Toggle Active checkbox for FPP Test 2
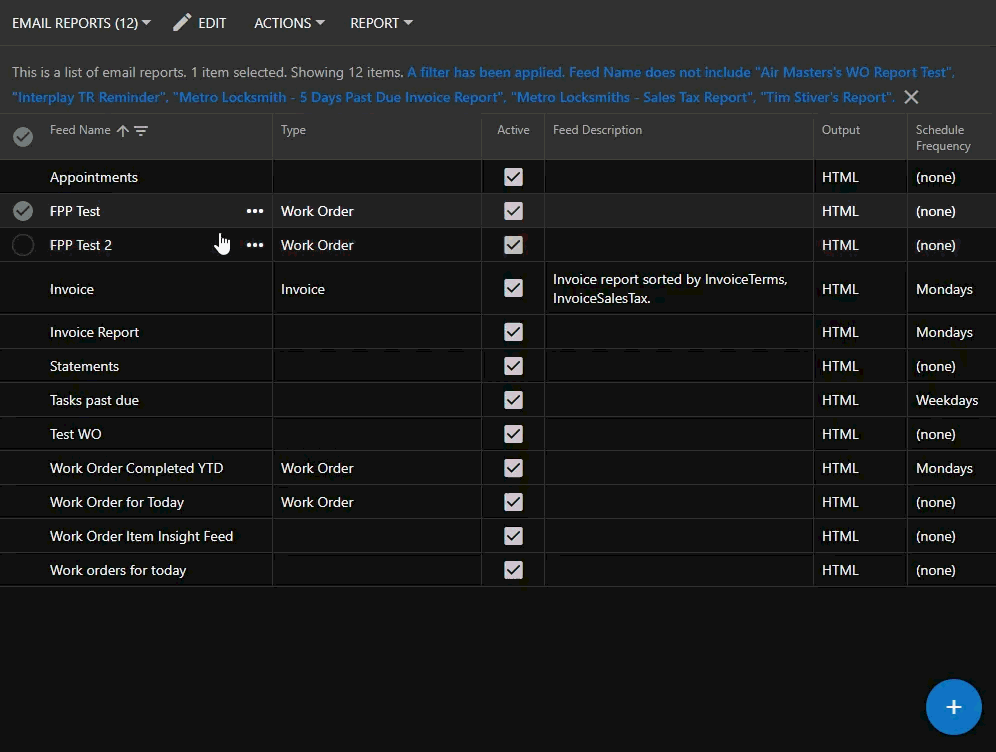Image resolution: width=996 pixels, height=752 pixels. click(513, 245)
